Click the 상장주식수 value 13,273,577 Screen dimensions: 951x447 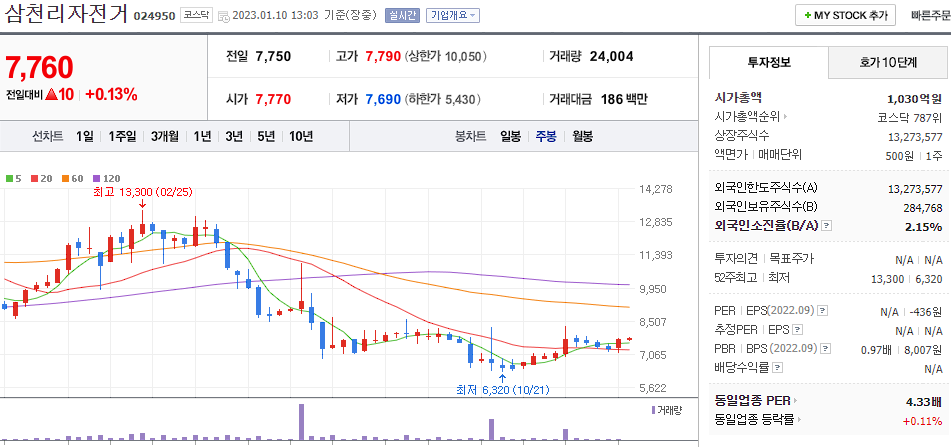[x=915, y=136]
